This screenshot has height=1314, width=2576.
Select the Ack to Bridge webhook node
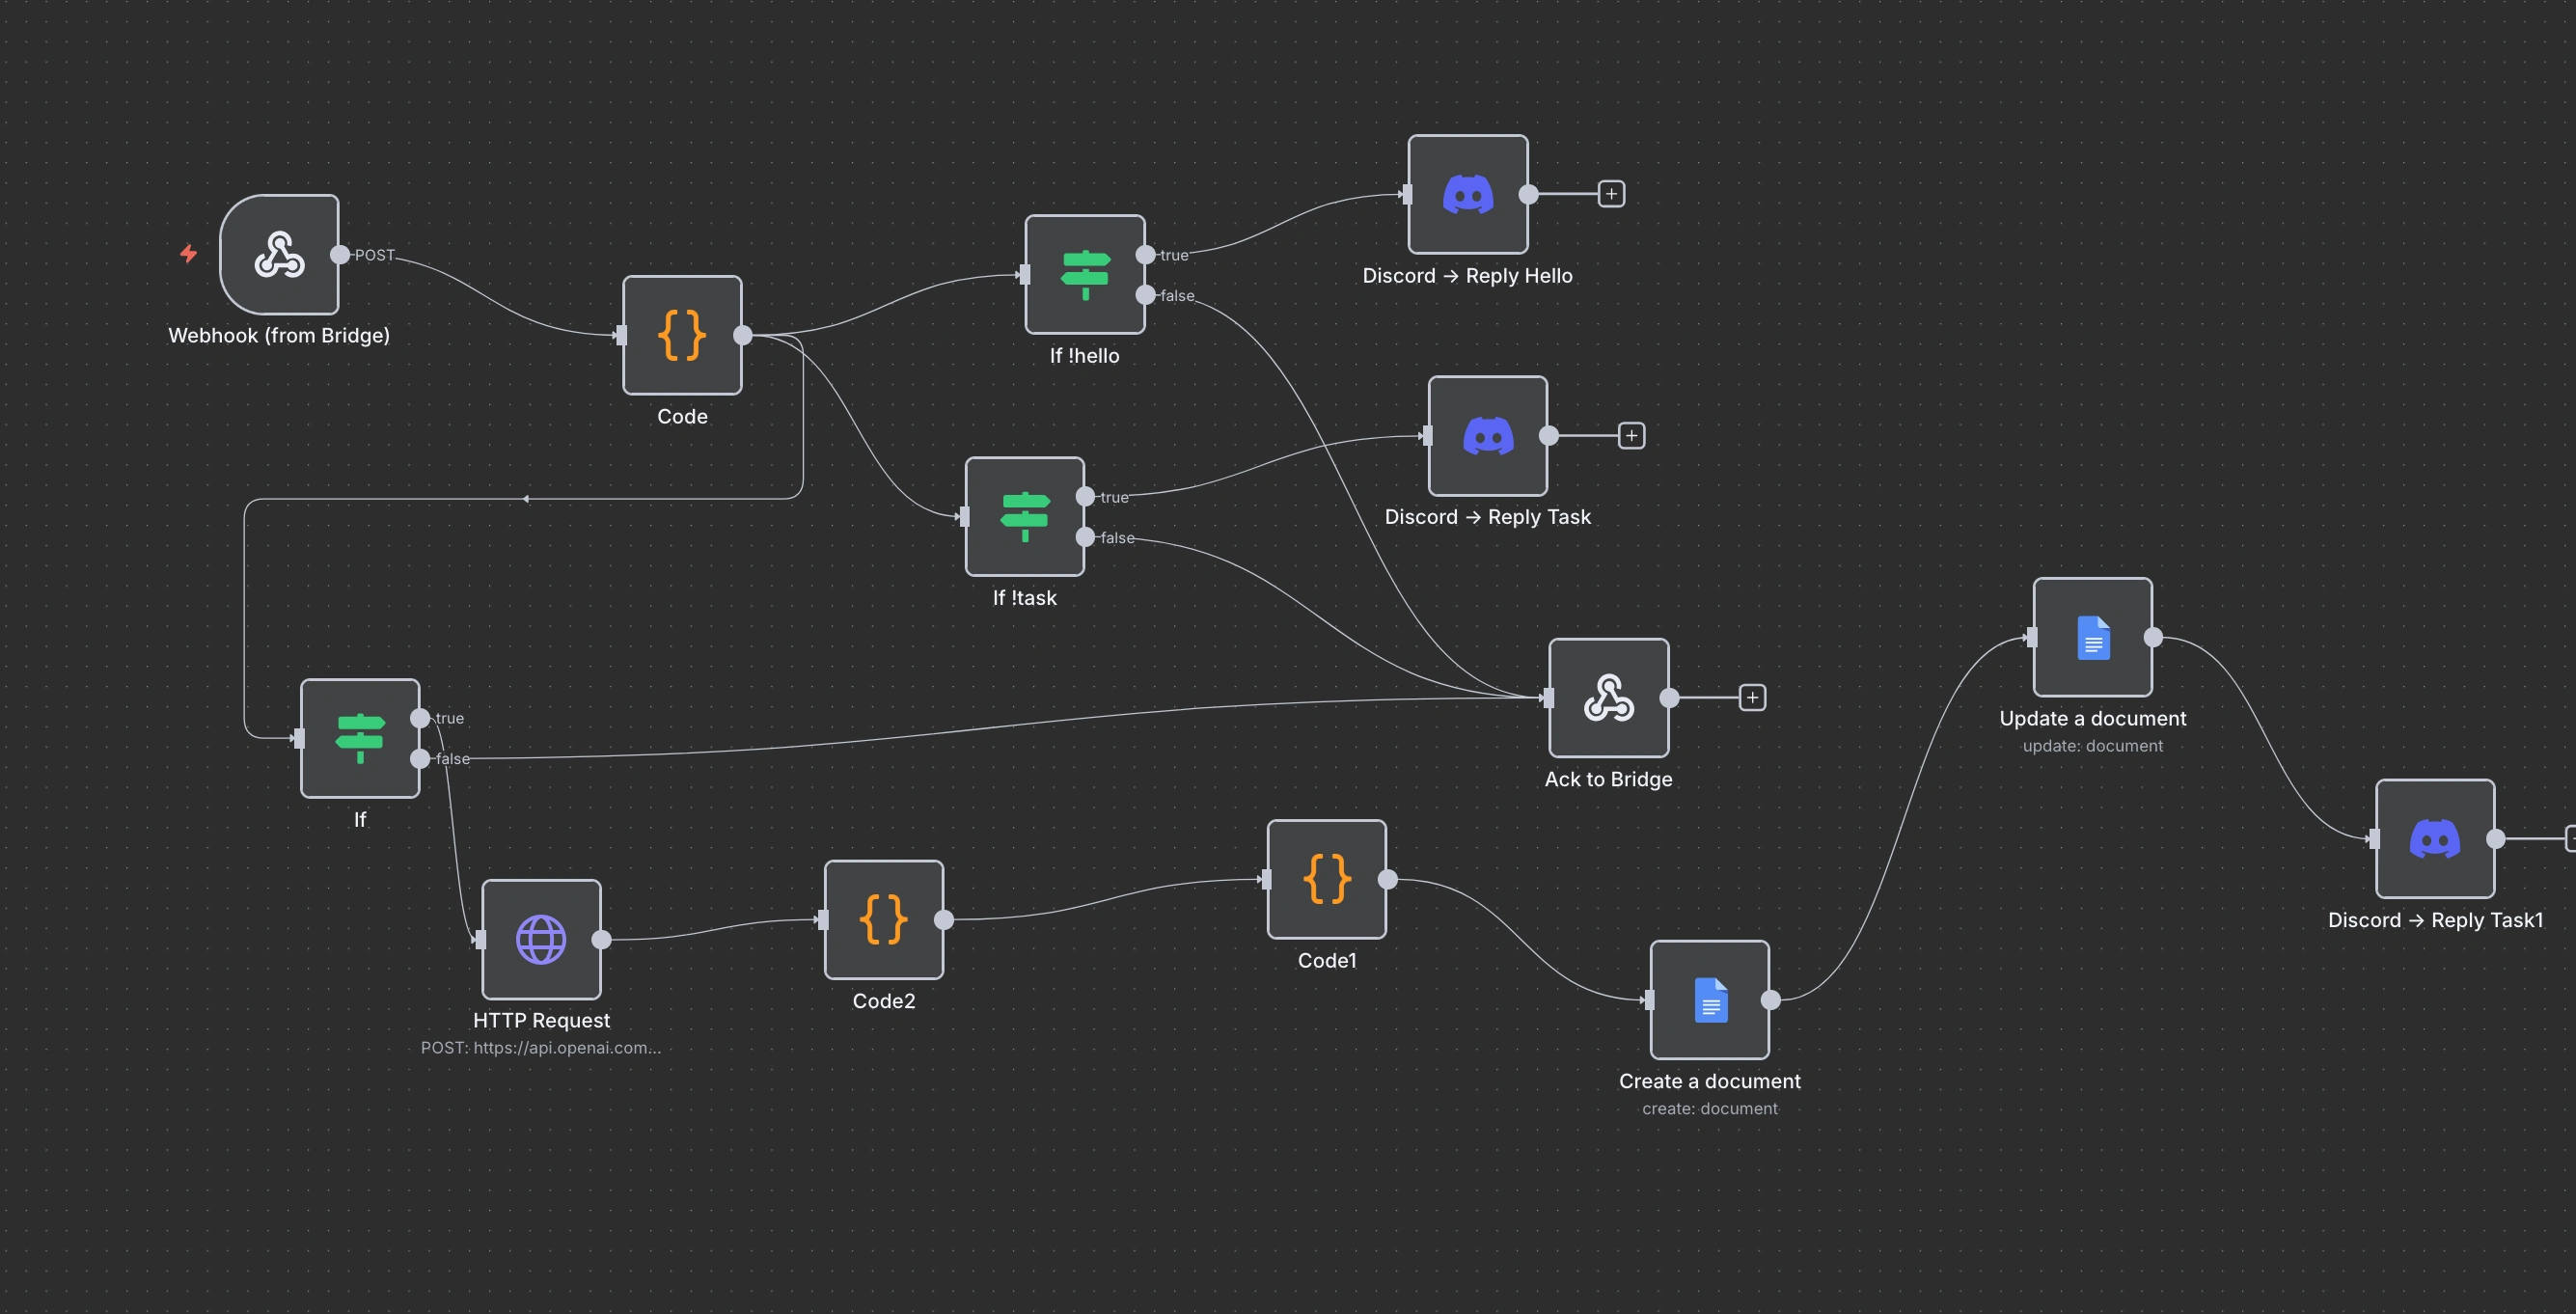click(1608, 698)
